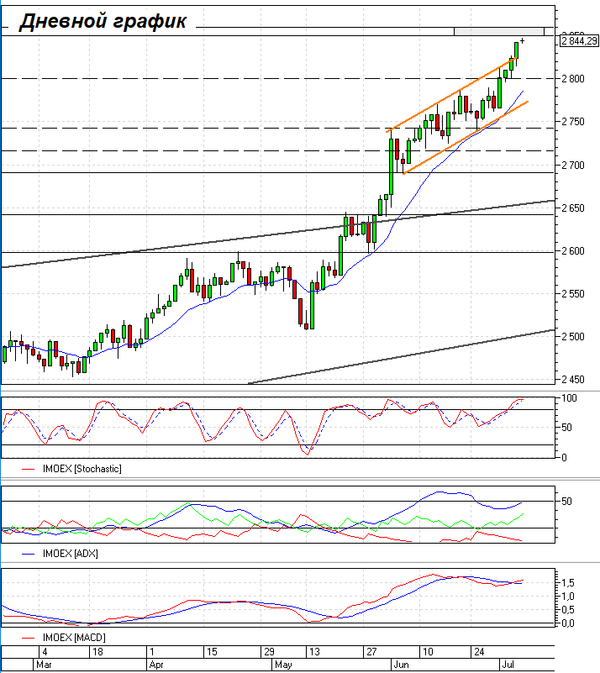Click the 50 label on the ADX axis
Image resolution: width=600 pixels, height=673 pixels.
pos(567,501)
